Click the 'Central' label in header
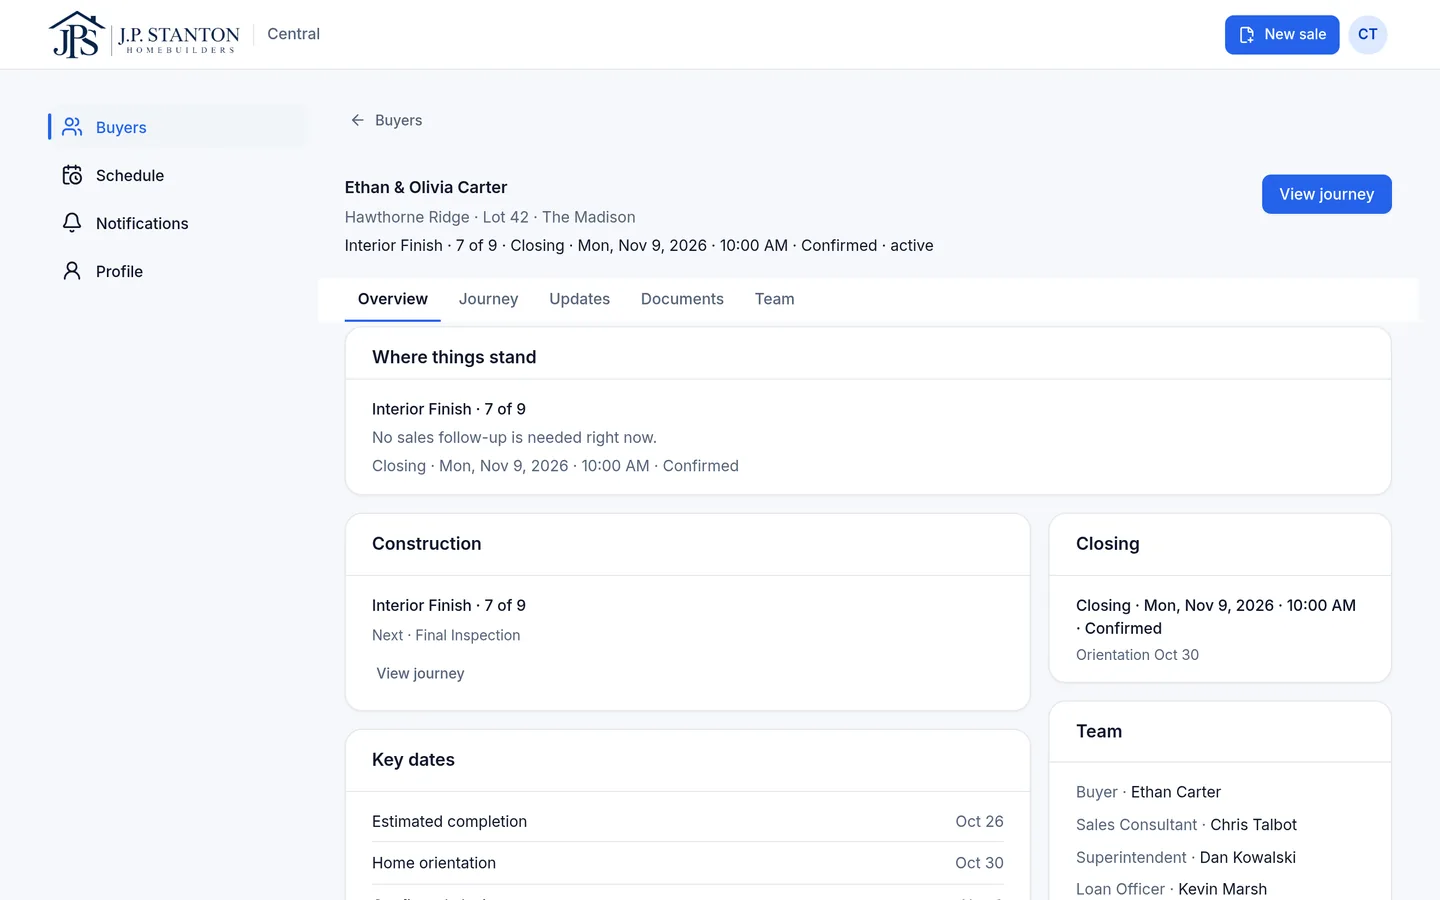1440x900 pixels. tap(293, 34)
